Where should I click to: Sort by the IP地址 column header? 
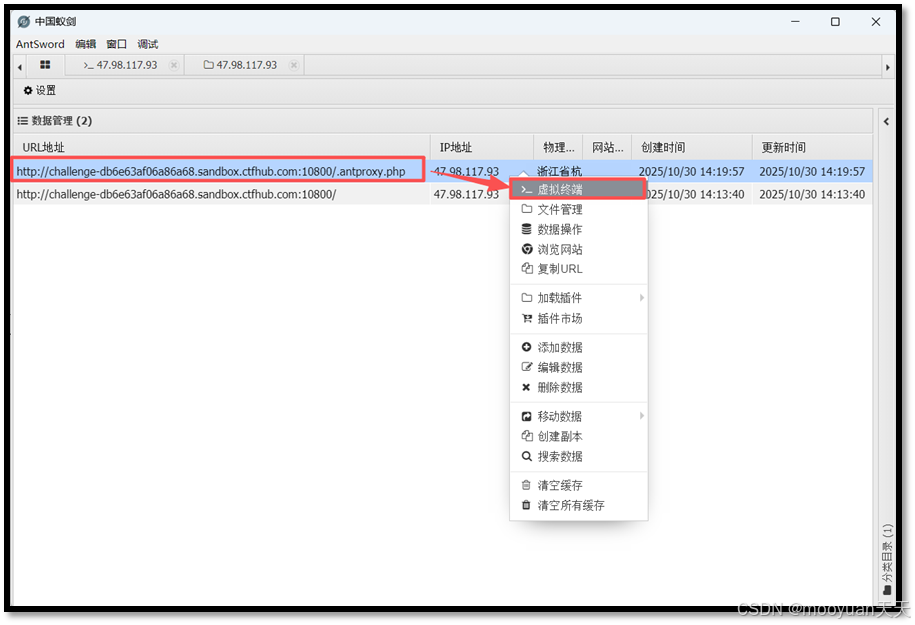(482, 148)
